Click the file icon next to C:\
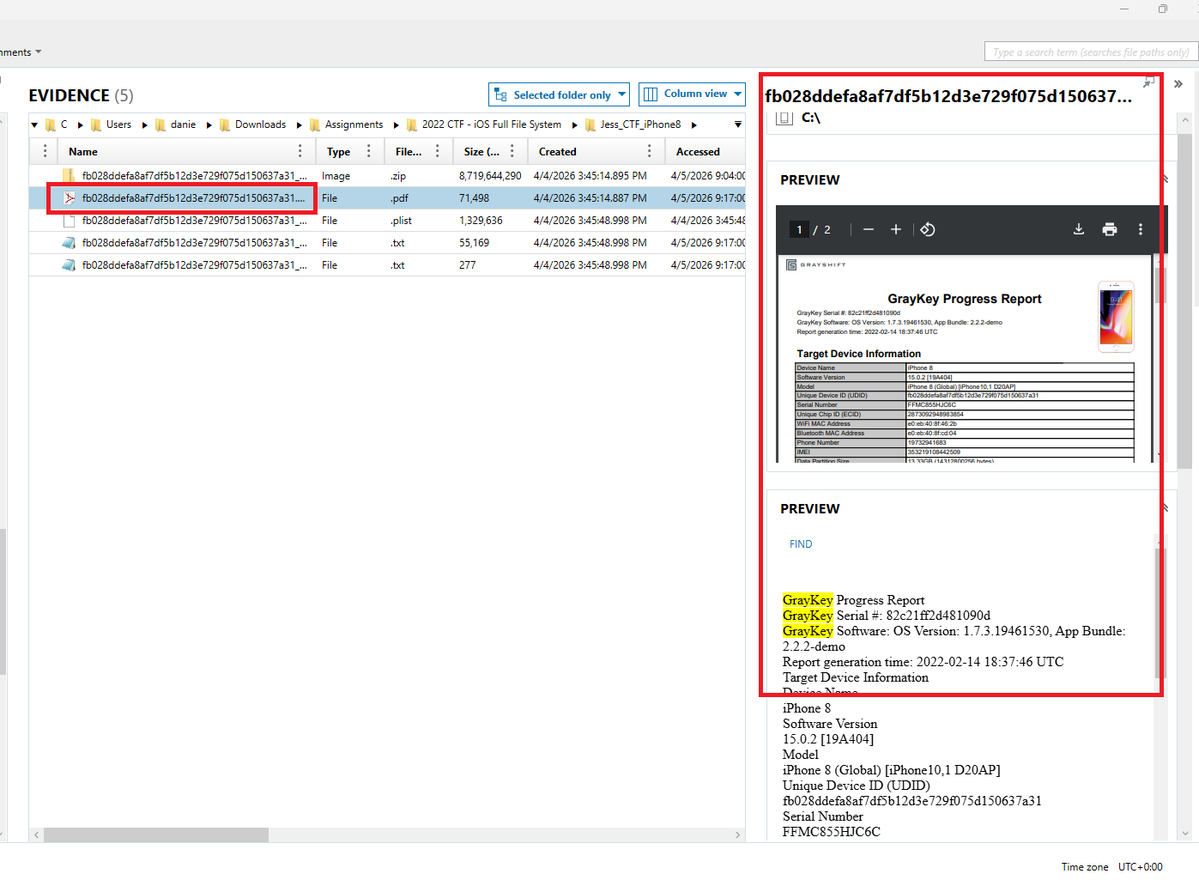Screen dimensions: 1199x880 783,118
